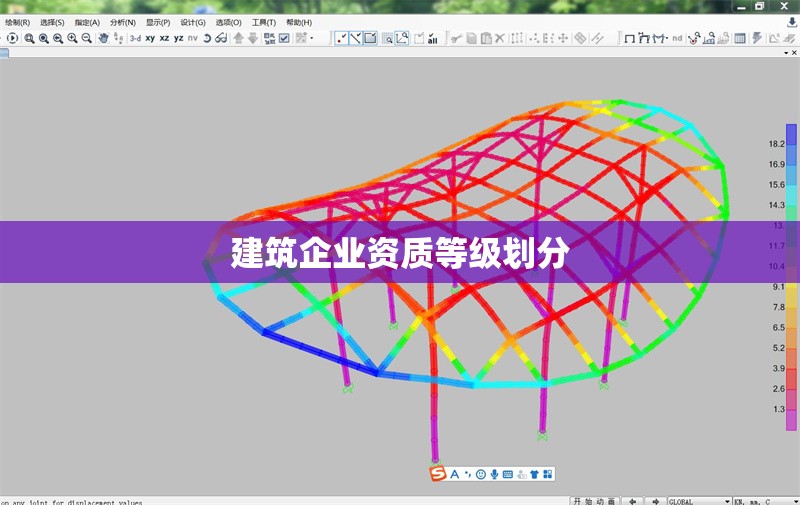Click the download arrow icon at top right

click(791, 22)
